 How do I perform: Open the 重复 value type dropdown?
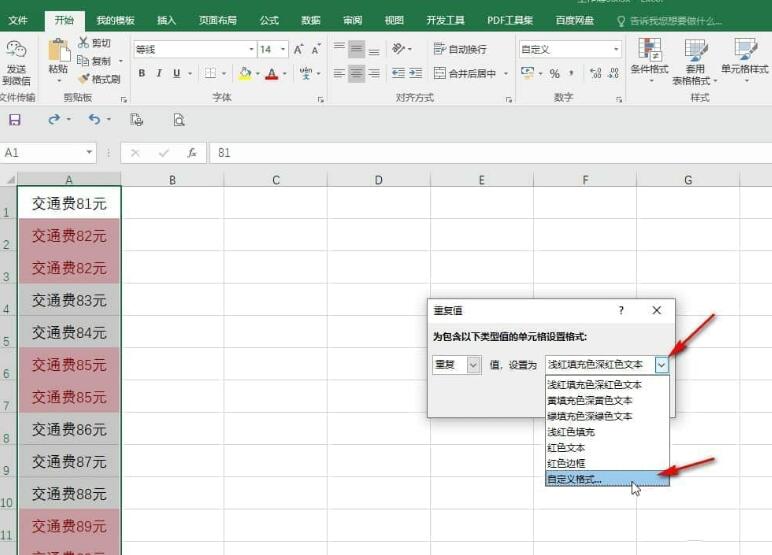tap(473, 365)
